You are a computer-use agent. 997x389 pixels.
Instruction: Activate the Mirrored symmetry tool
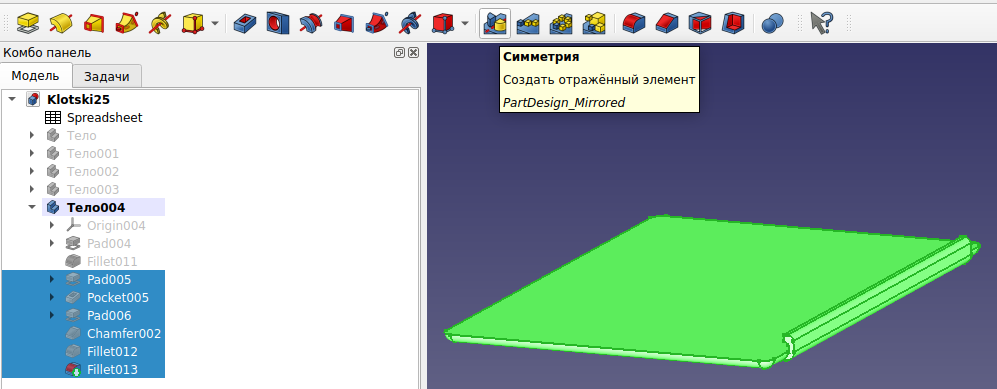(495, 24)
